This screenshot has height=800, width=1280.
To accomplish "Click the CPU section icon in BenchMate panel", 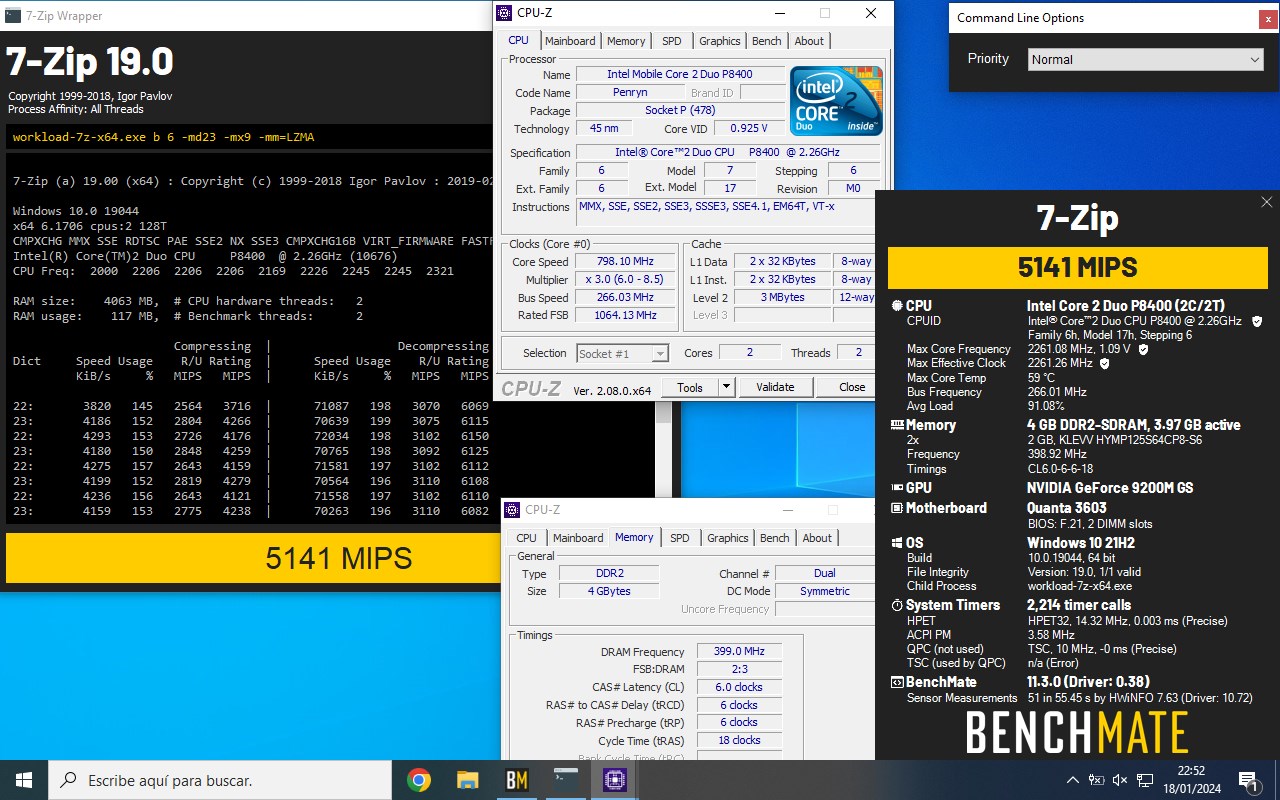I will coord(897,306).
